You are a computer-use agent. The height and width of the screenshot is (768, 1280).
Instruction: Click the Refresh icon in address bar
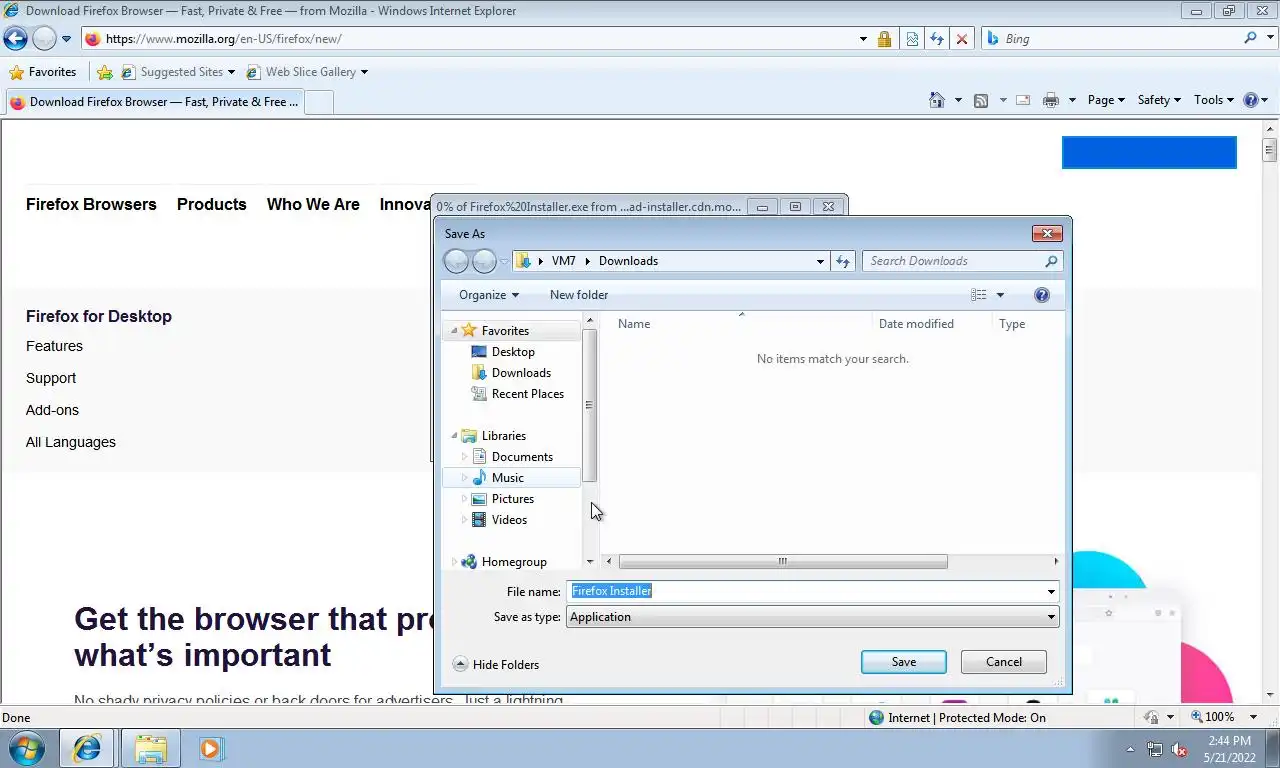click(x=937, y=39)
